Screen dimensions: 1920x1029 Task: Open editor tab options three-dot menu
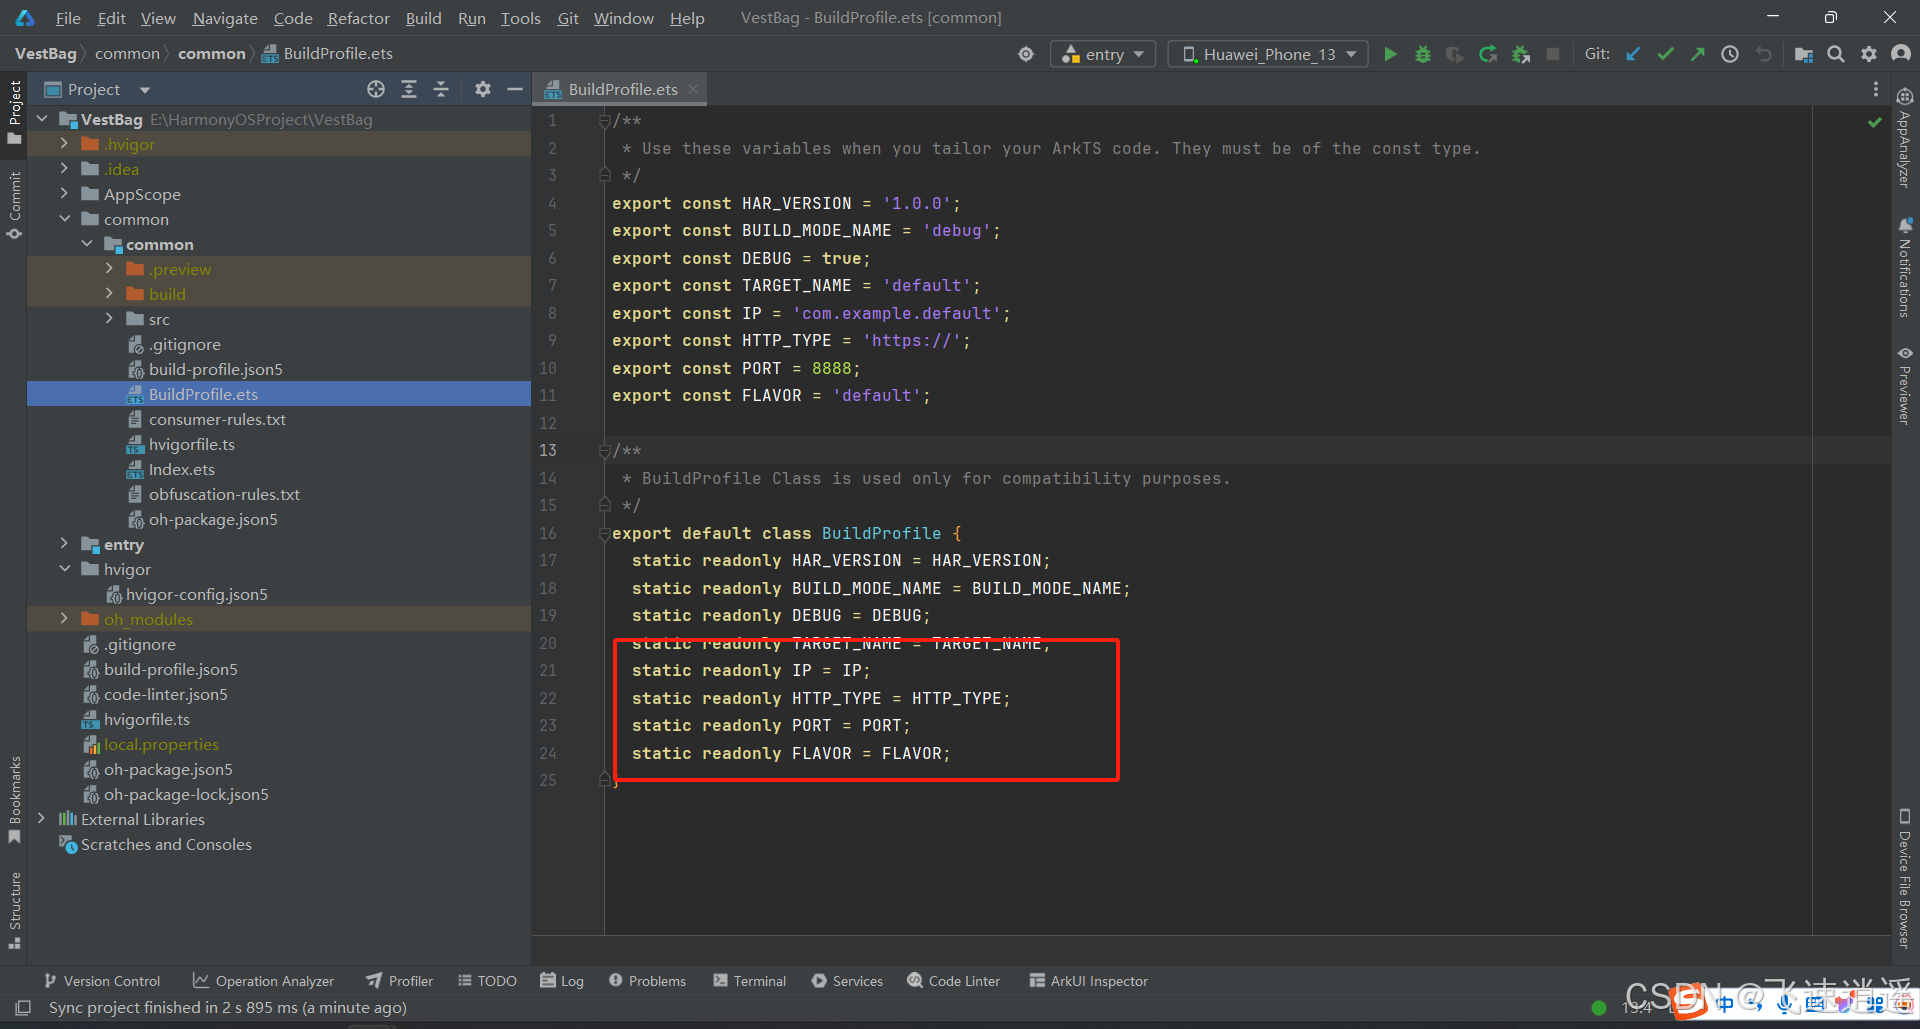point(1876,89)
